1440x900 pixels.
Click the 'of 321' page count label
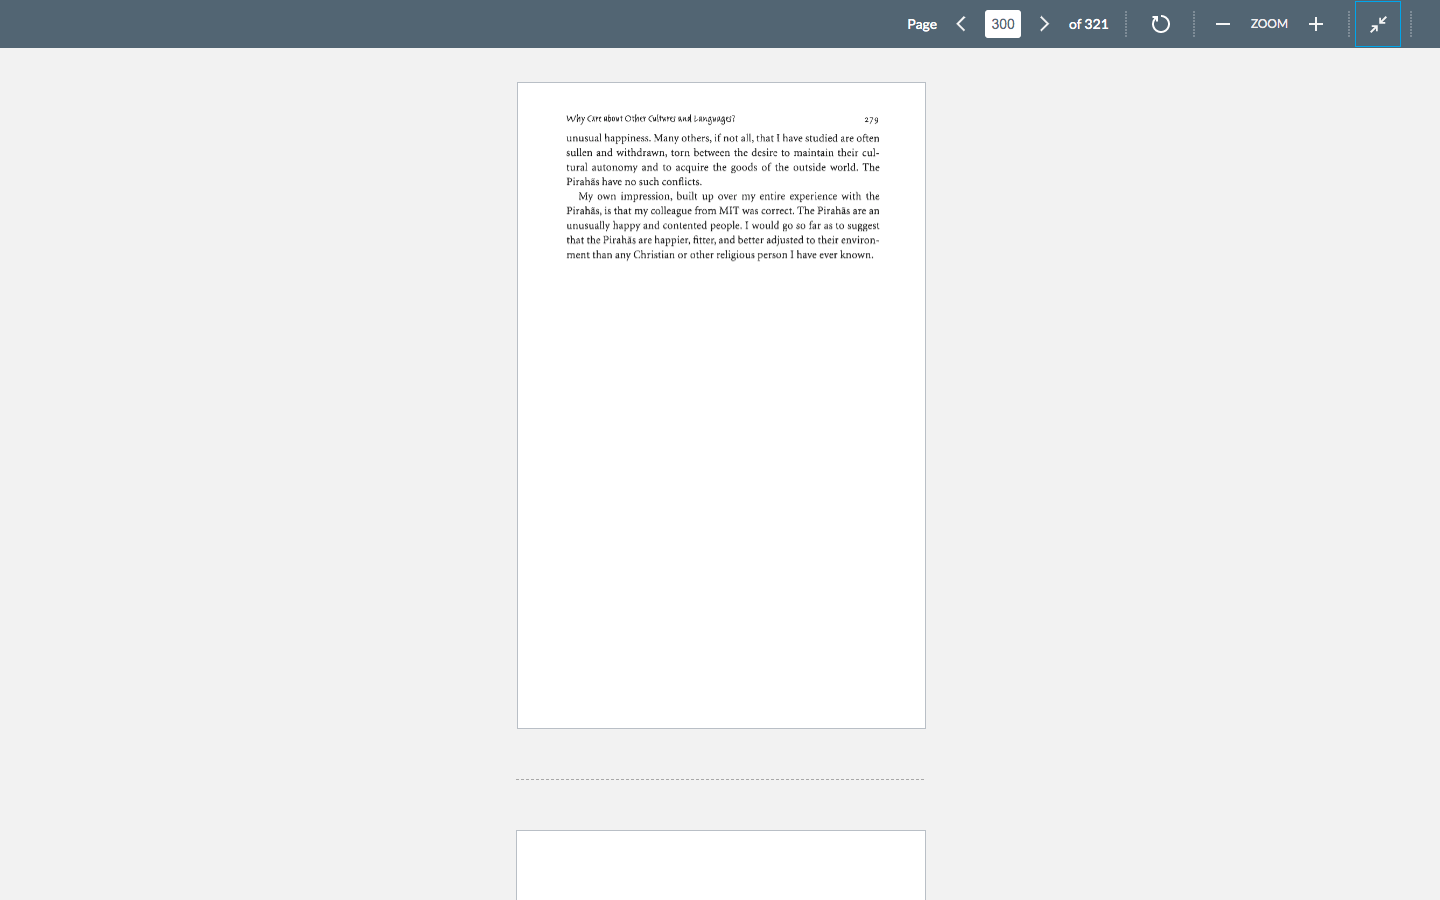pos(1089,23)
